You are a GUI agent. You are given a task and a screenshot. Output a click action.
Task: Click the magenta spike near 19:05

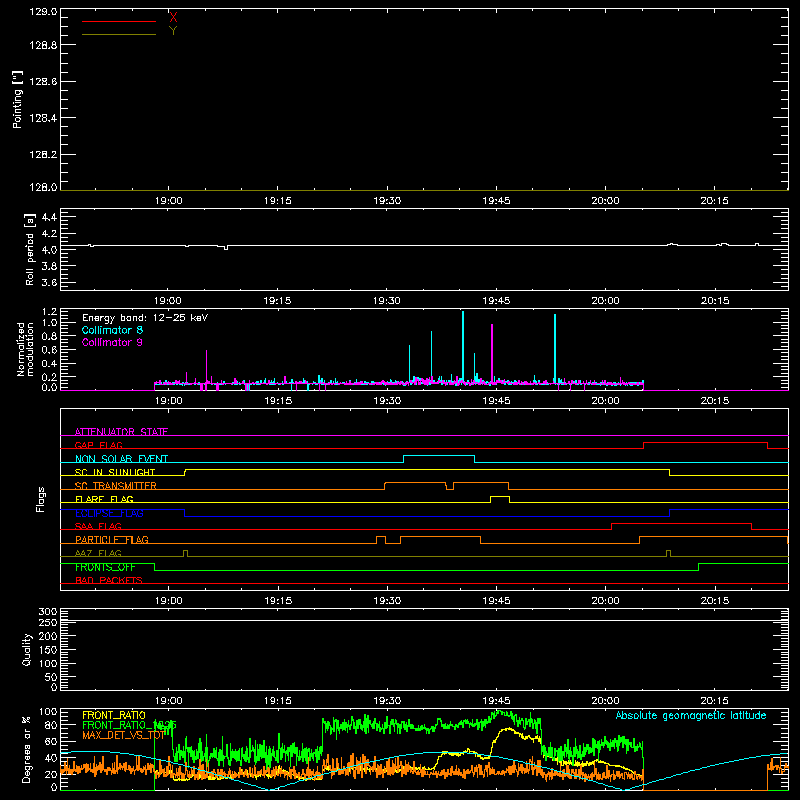(207, 366)
